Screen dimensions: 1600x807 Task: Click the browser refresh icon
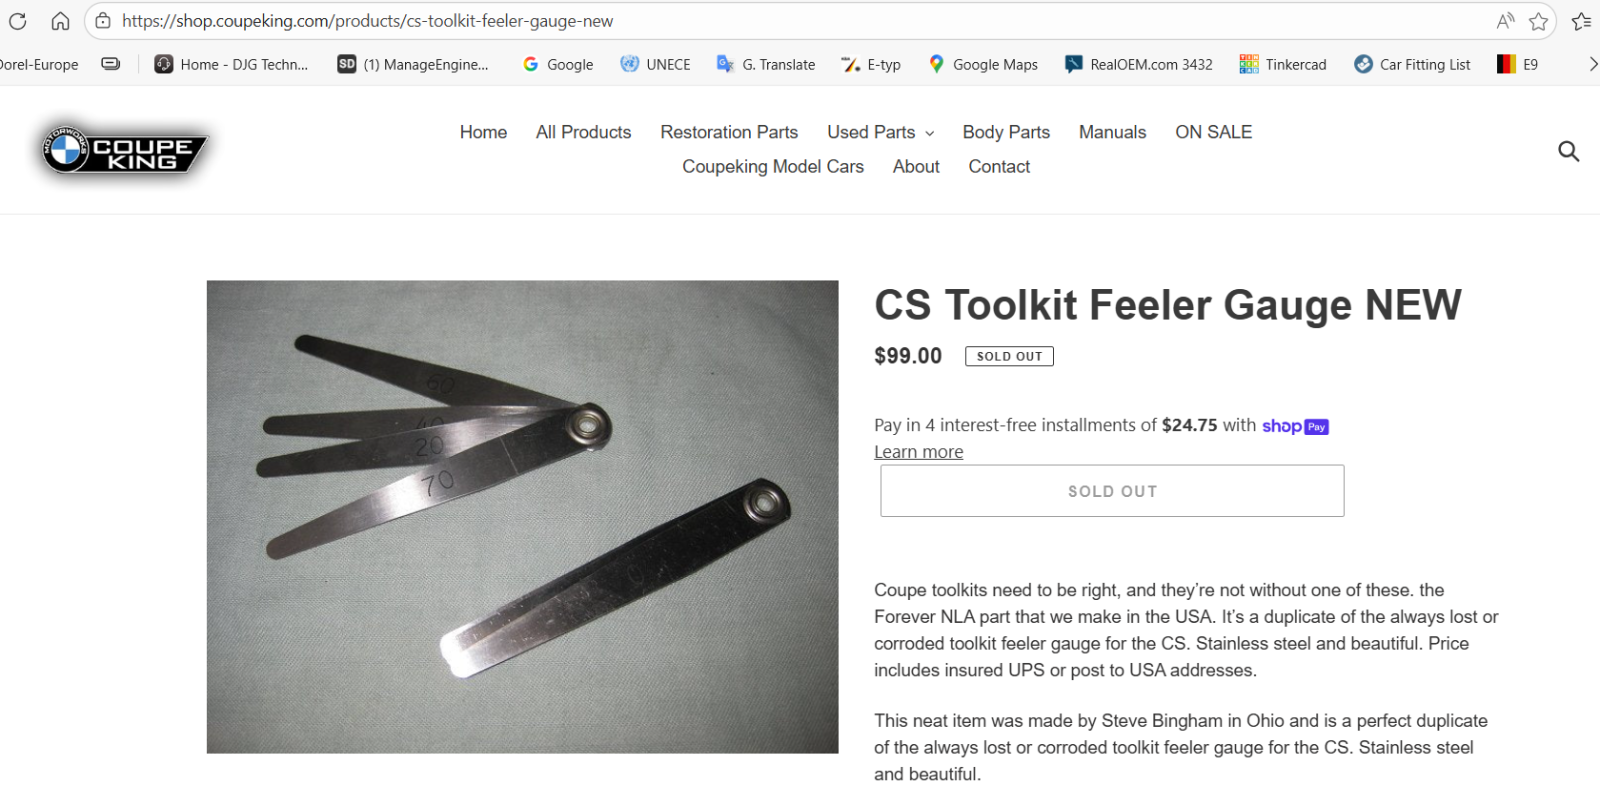(18, 21)
